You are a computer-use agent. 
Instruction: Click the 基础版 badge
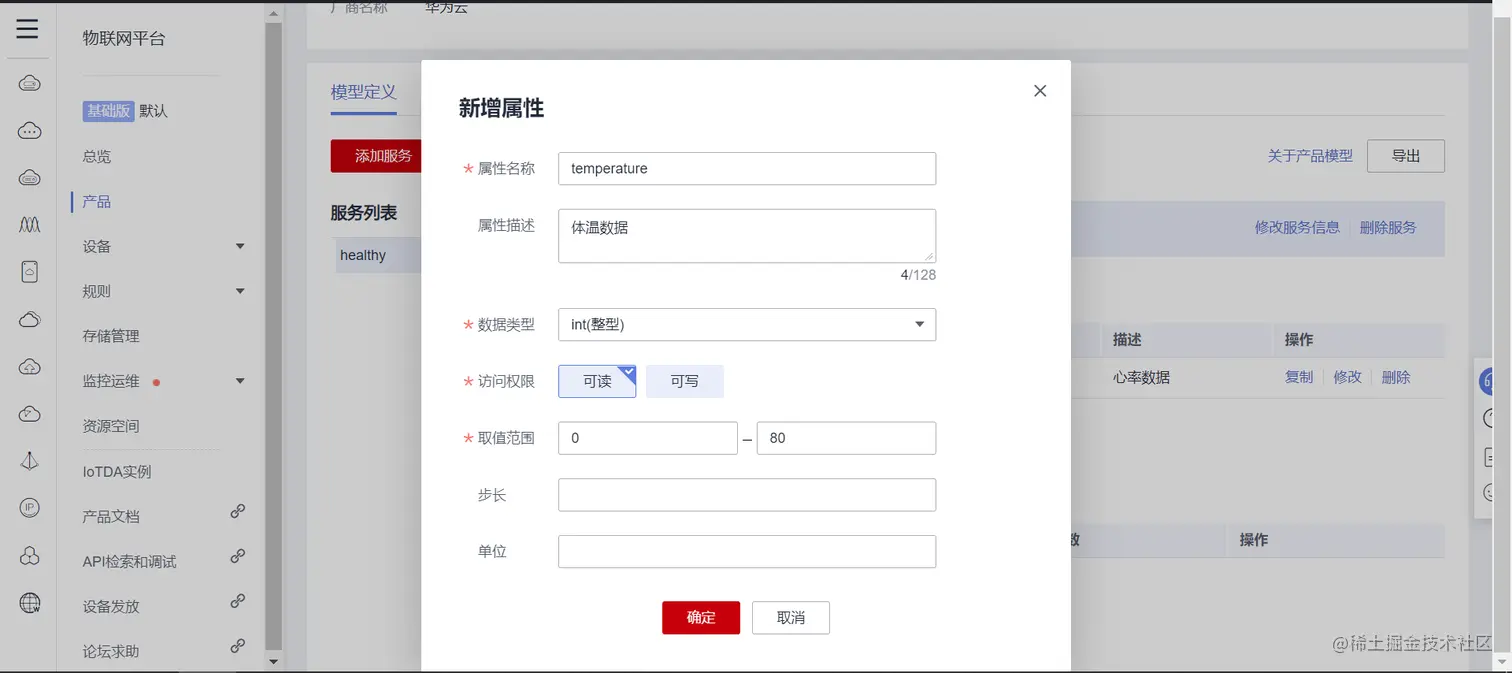coord(108,111)
